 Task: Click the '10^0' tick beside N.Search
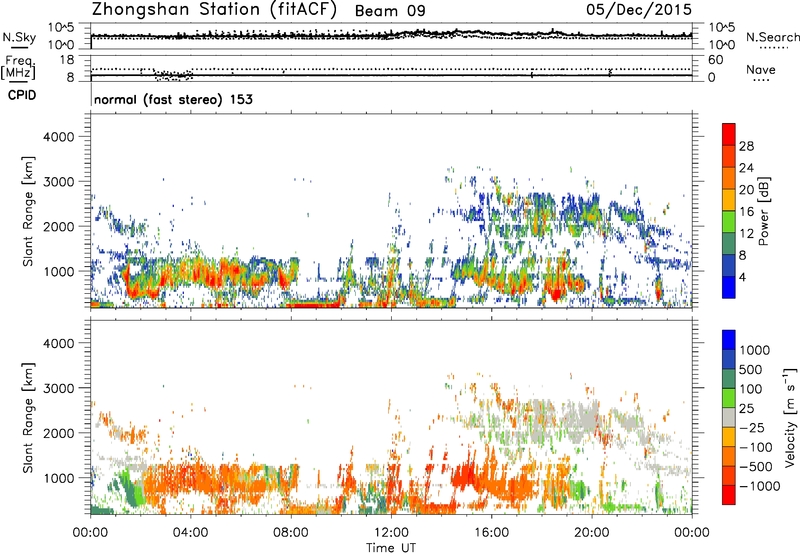(x=721, y=45)
